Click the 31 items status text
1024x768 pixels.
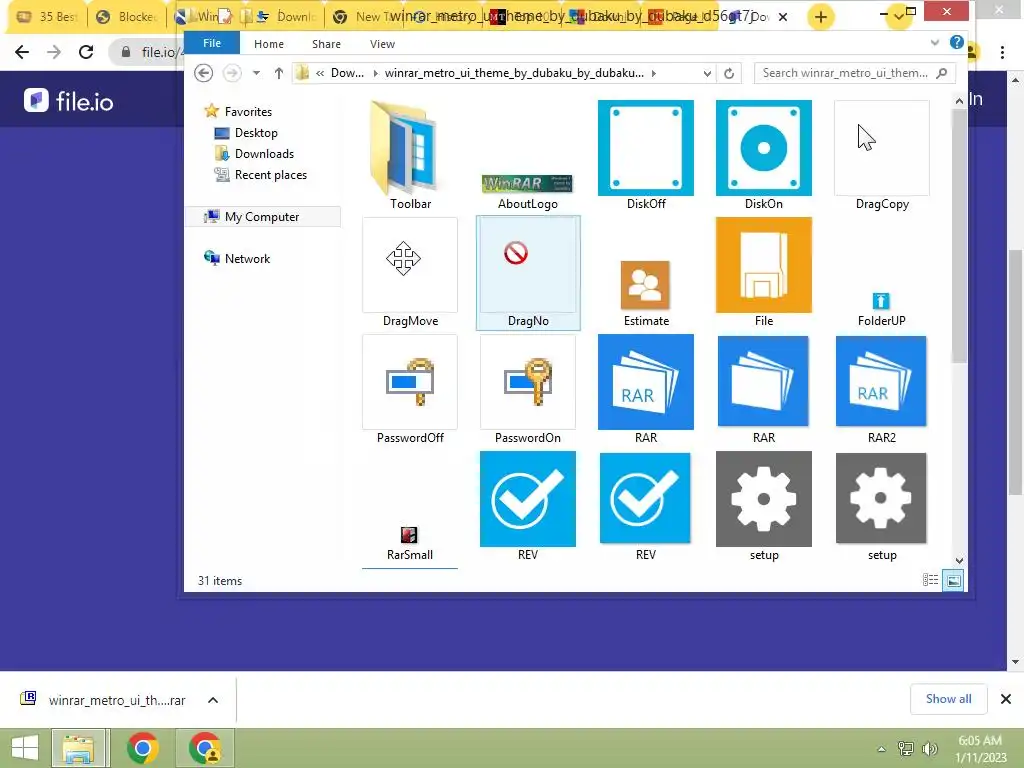219,581
